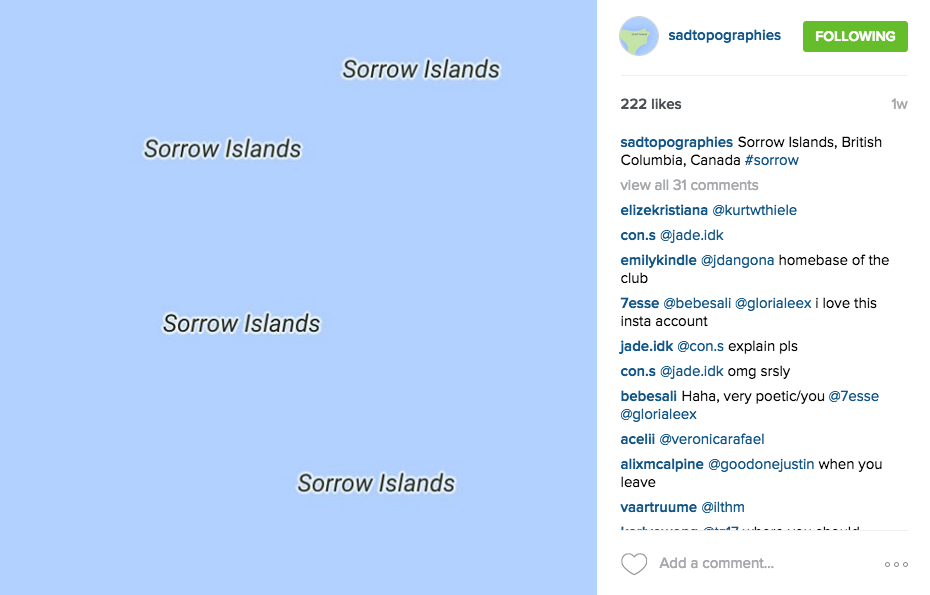Visit emilykindle's profile
930x595 pixels.
[x=658, y=260]
